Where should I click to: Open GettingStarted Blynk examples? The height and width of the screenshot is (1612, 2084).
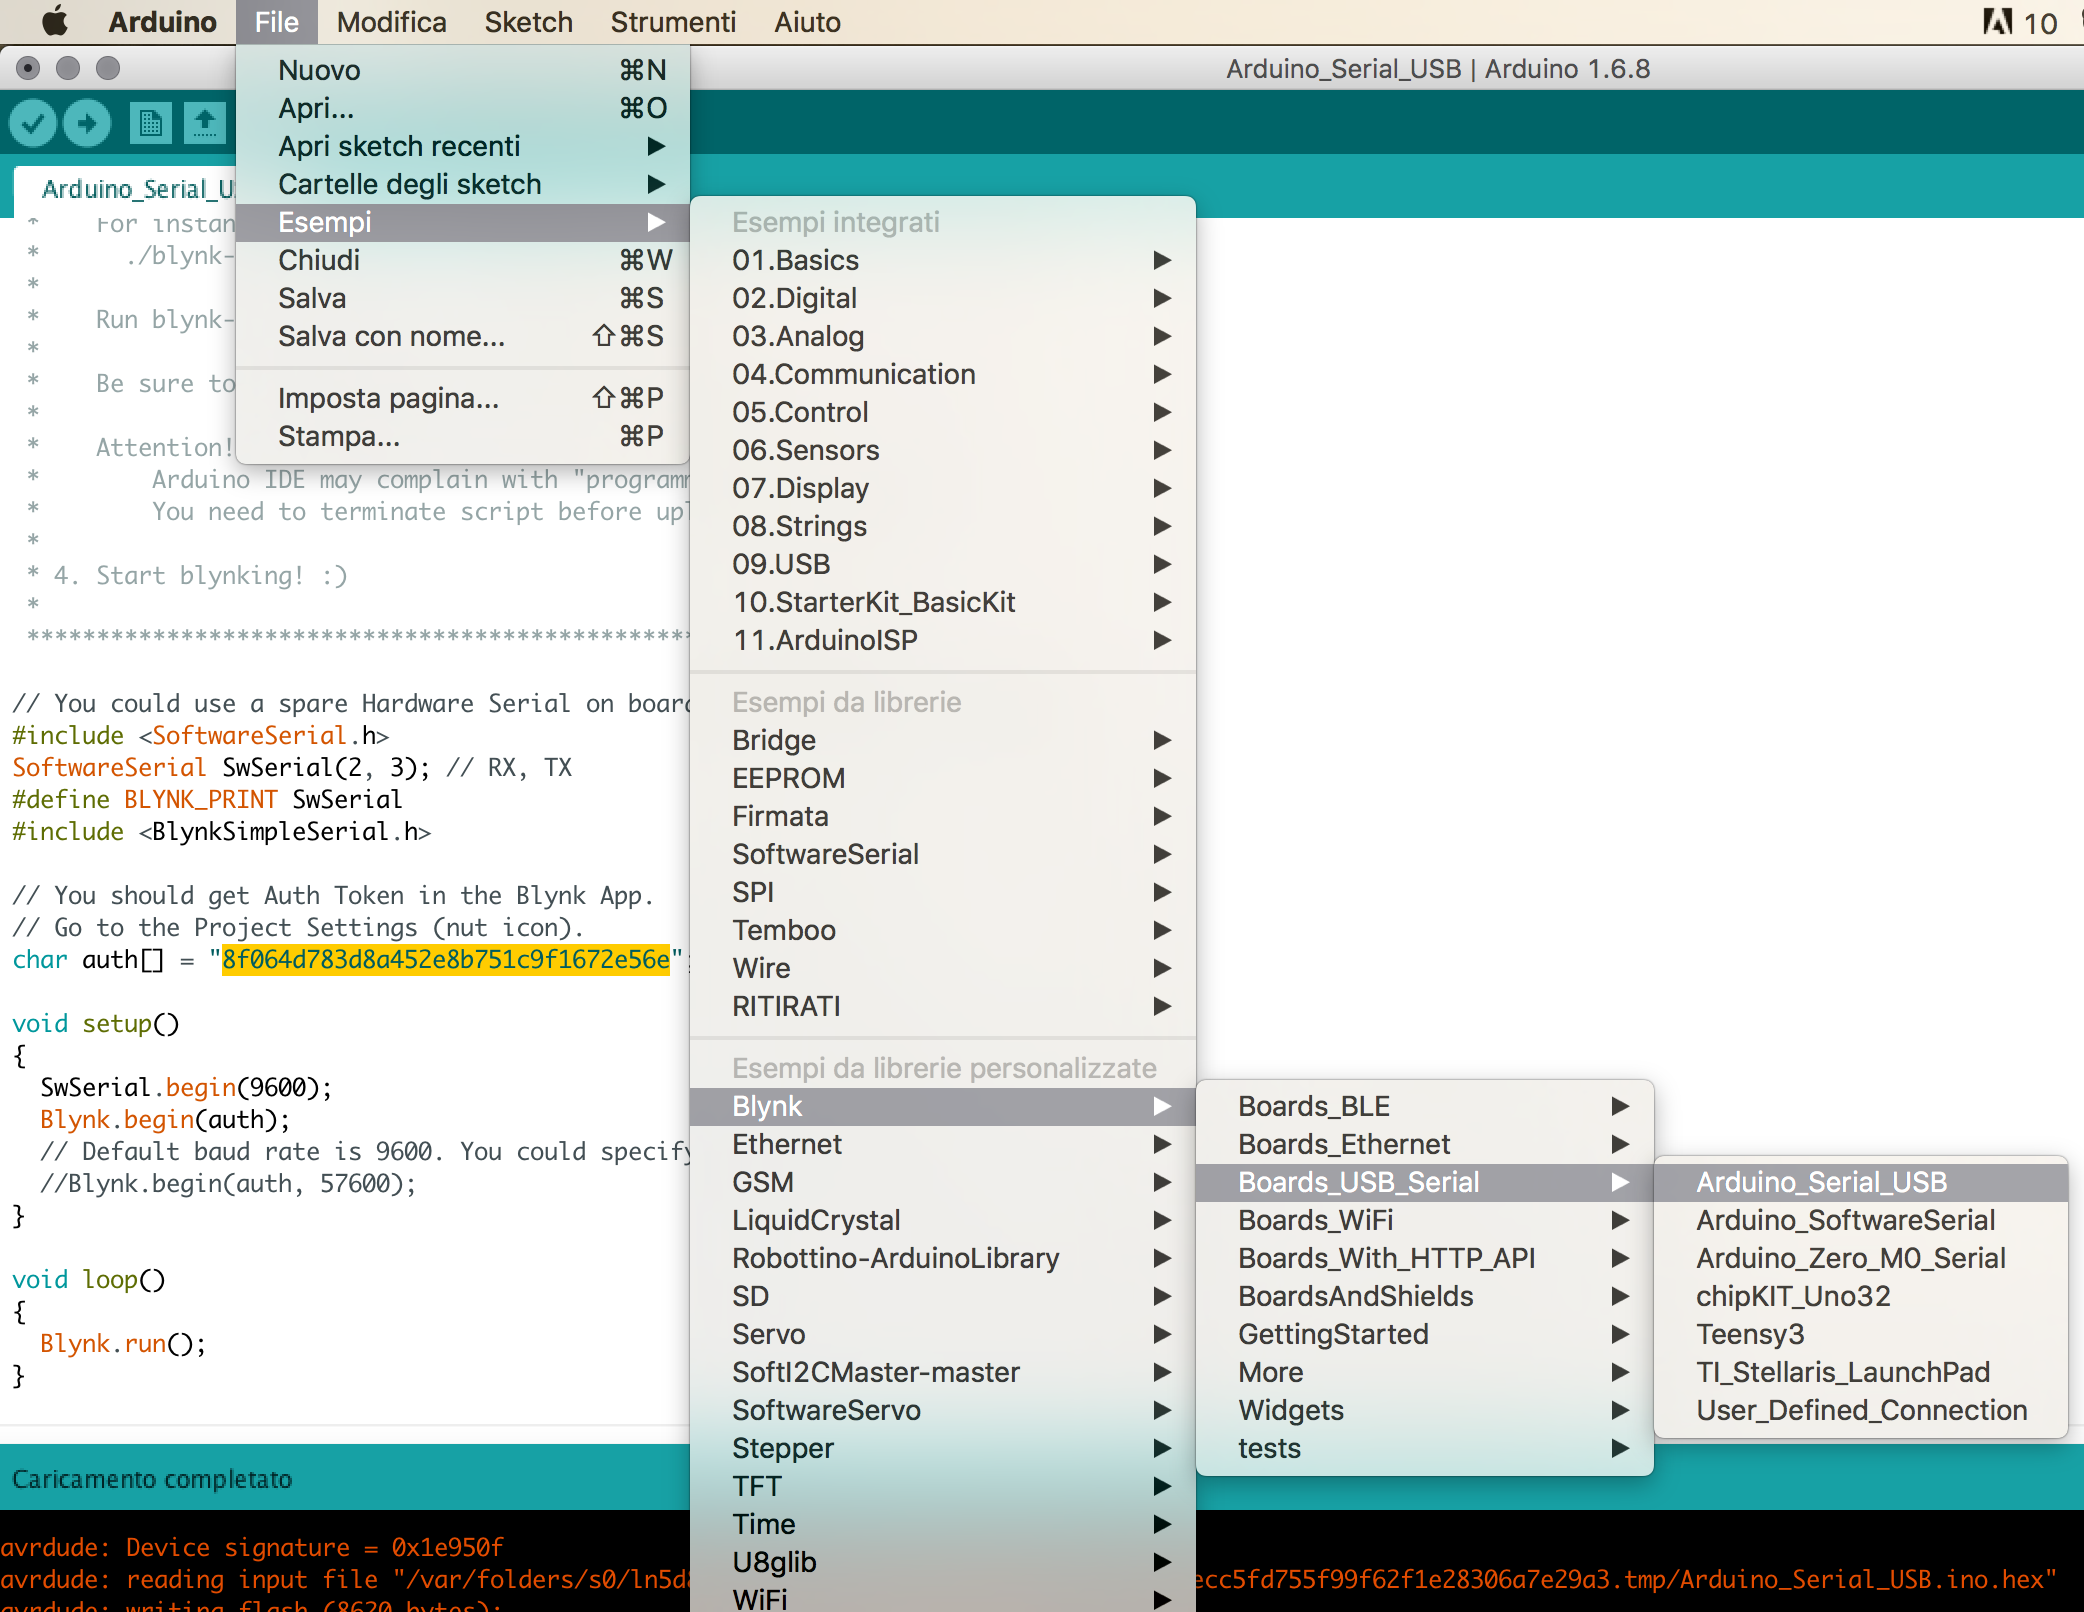[1425, 1334]
